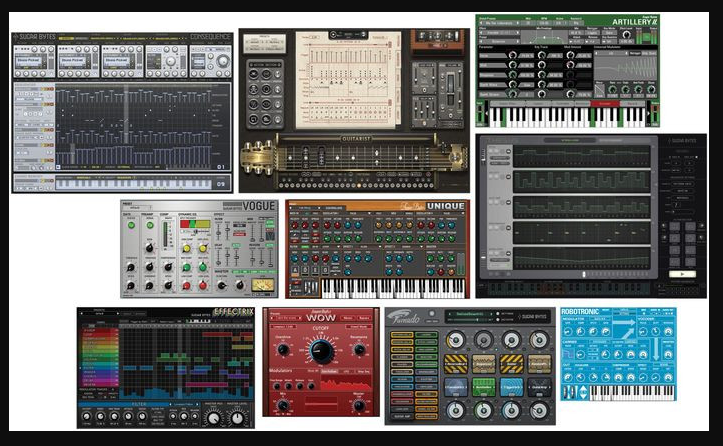
Task: Click the Consequence pattern number 01
Action: point(221,167)
